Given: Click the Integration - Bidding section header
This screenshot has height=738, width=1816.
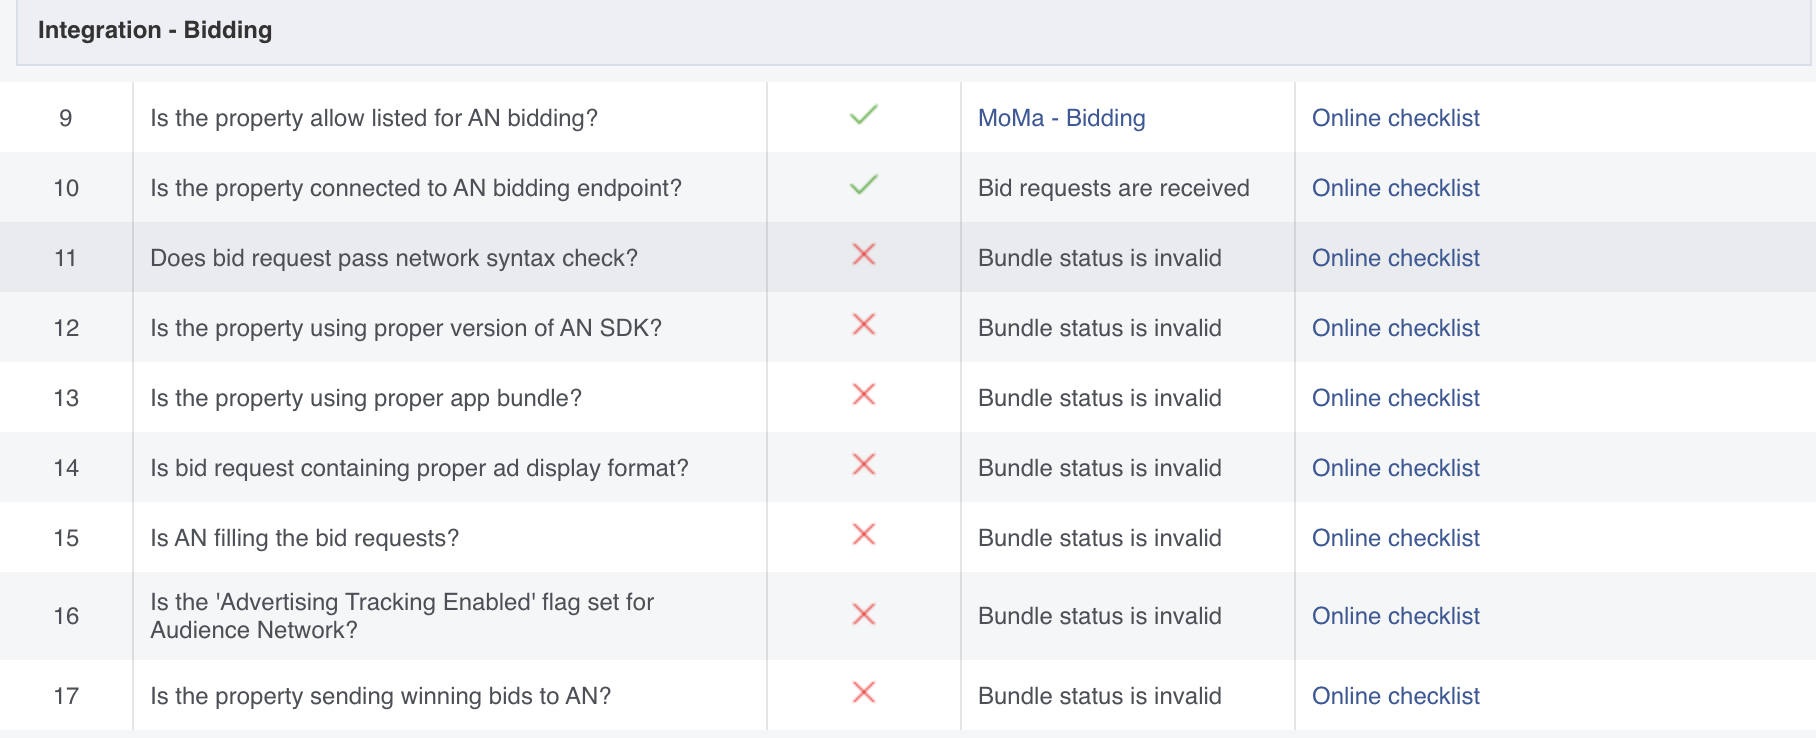Looking at the screenshot, I should click(155, 30).
